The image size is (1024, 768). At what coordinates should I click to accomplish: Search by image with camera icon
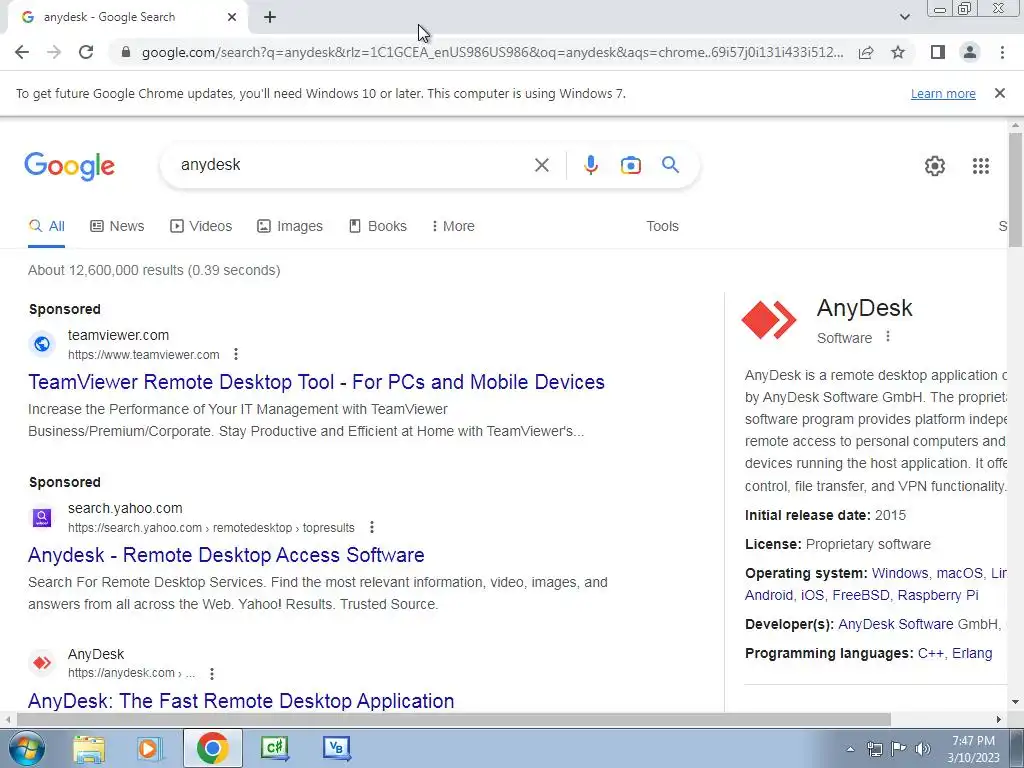pos(631,165)
